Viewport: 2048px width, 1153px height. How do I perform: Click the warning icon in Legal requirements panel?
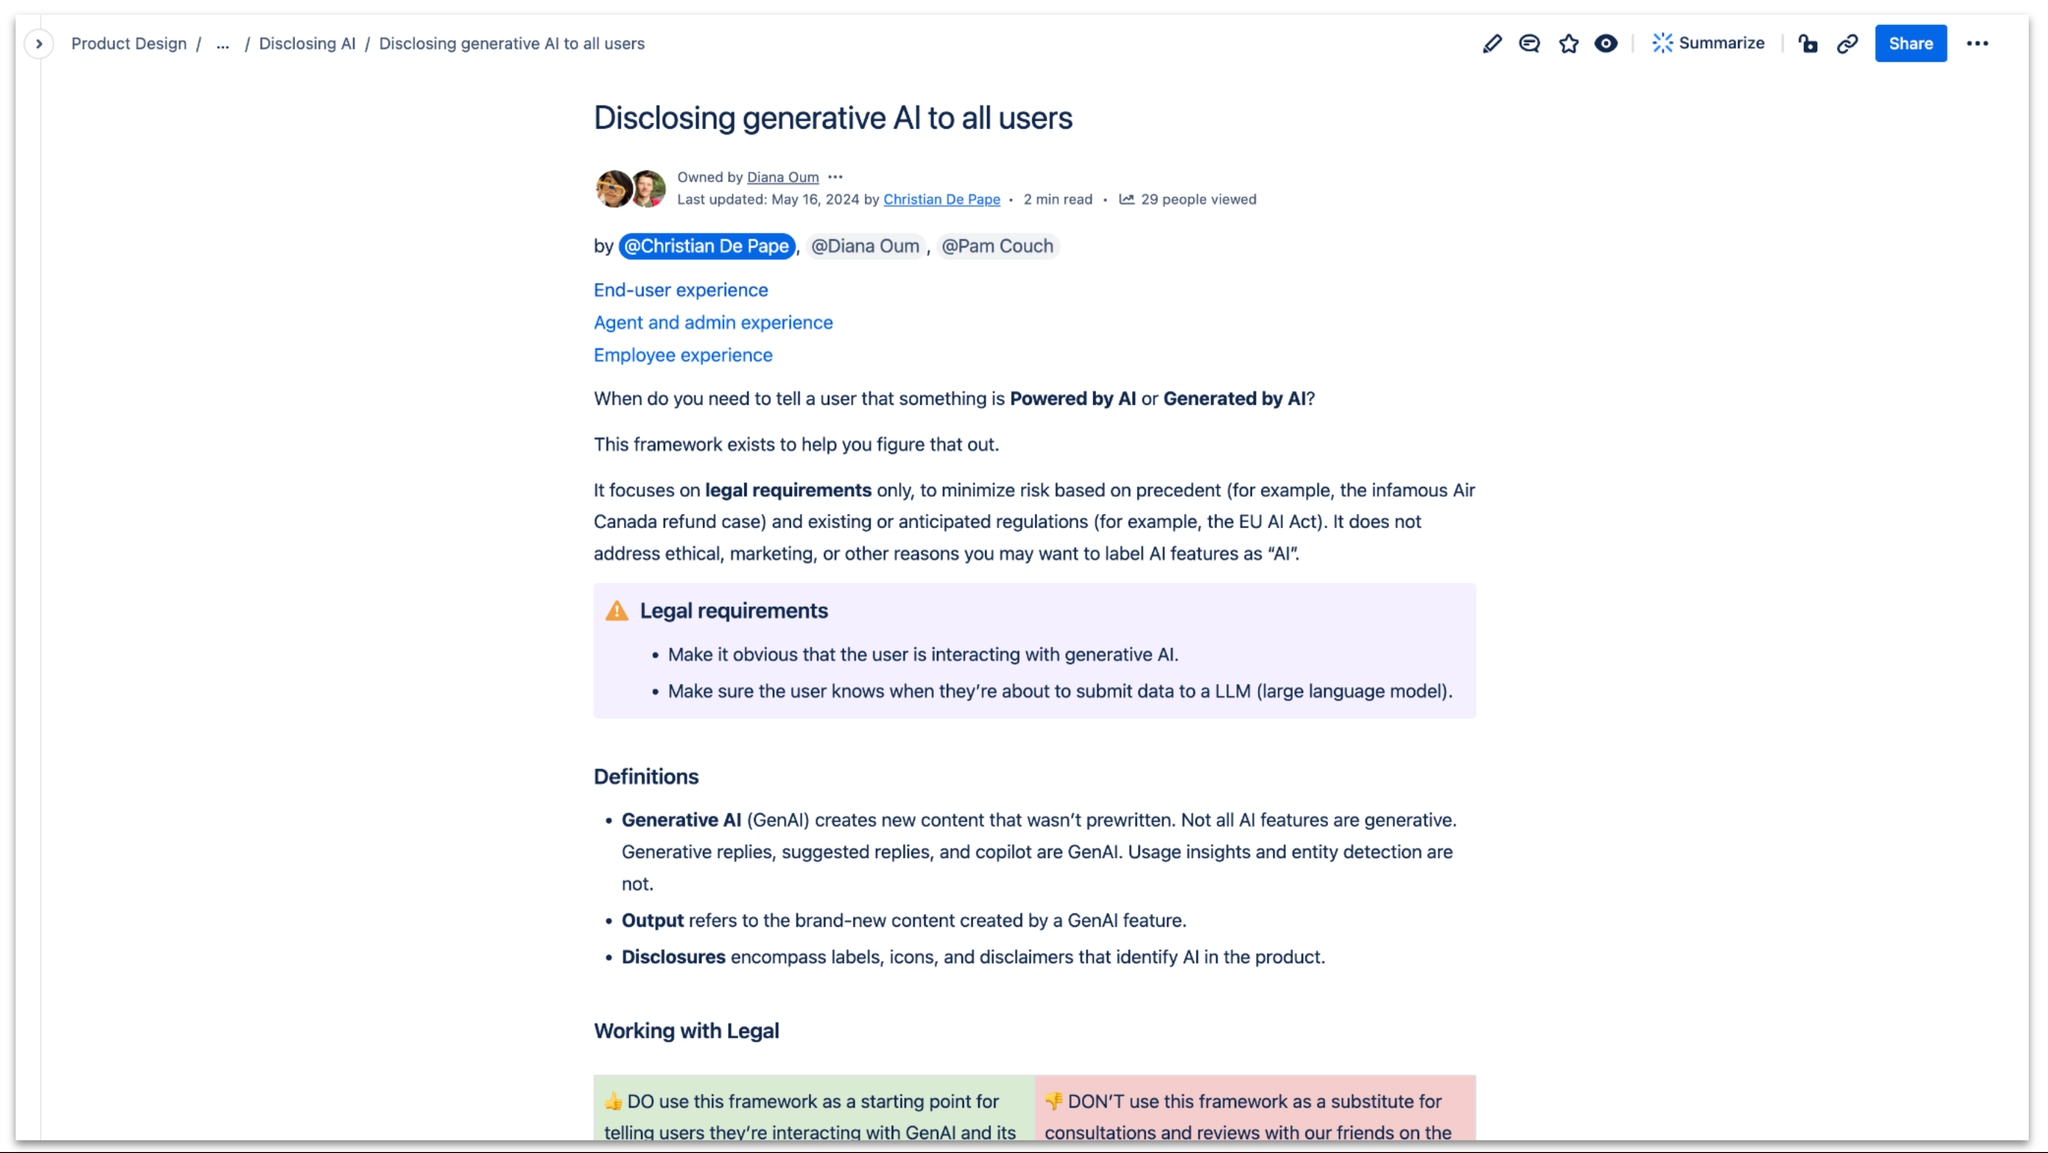point(617,610)
